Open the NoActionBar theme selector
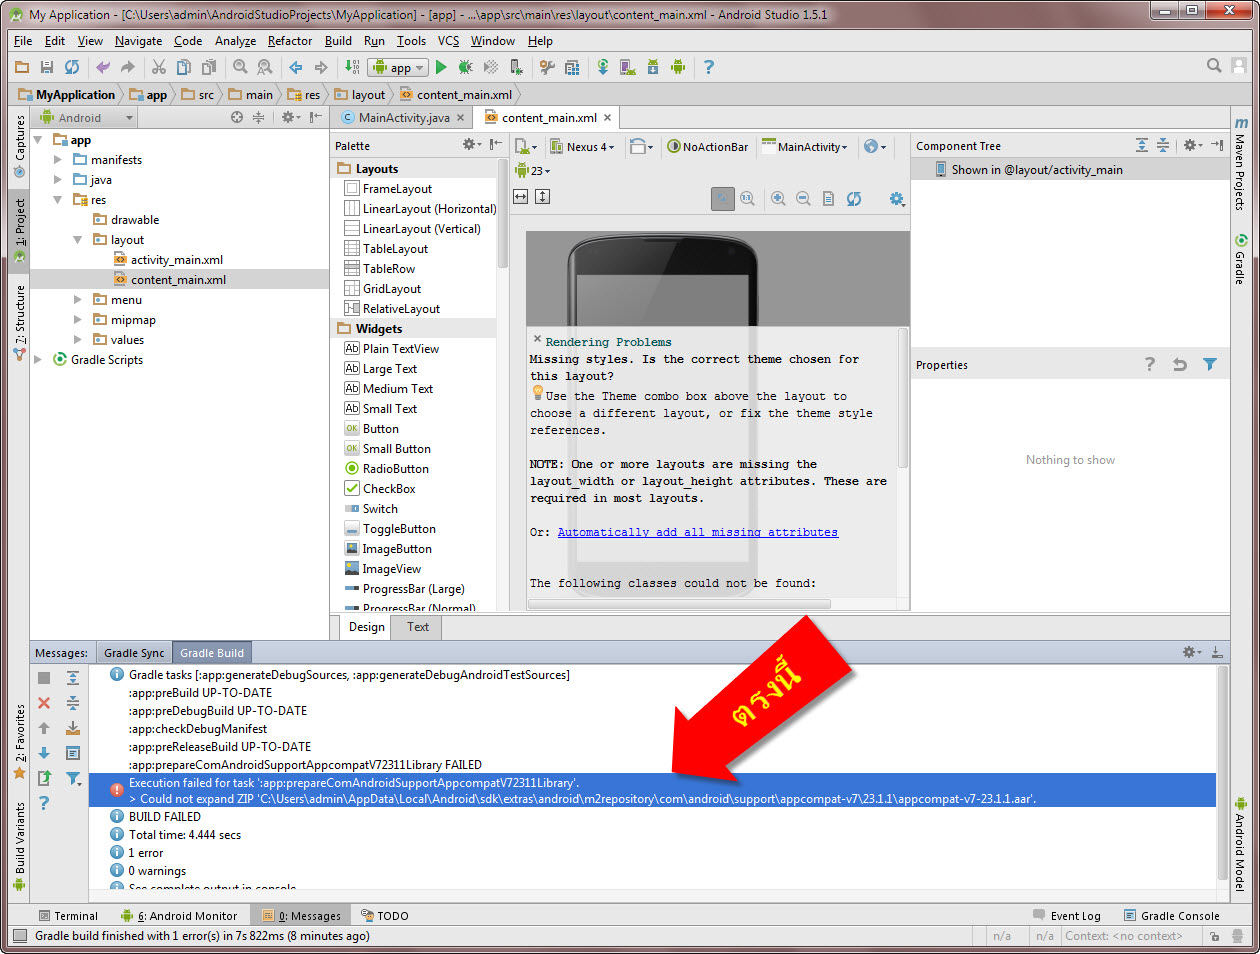1260x954 pixels. (x=708, y=147)
